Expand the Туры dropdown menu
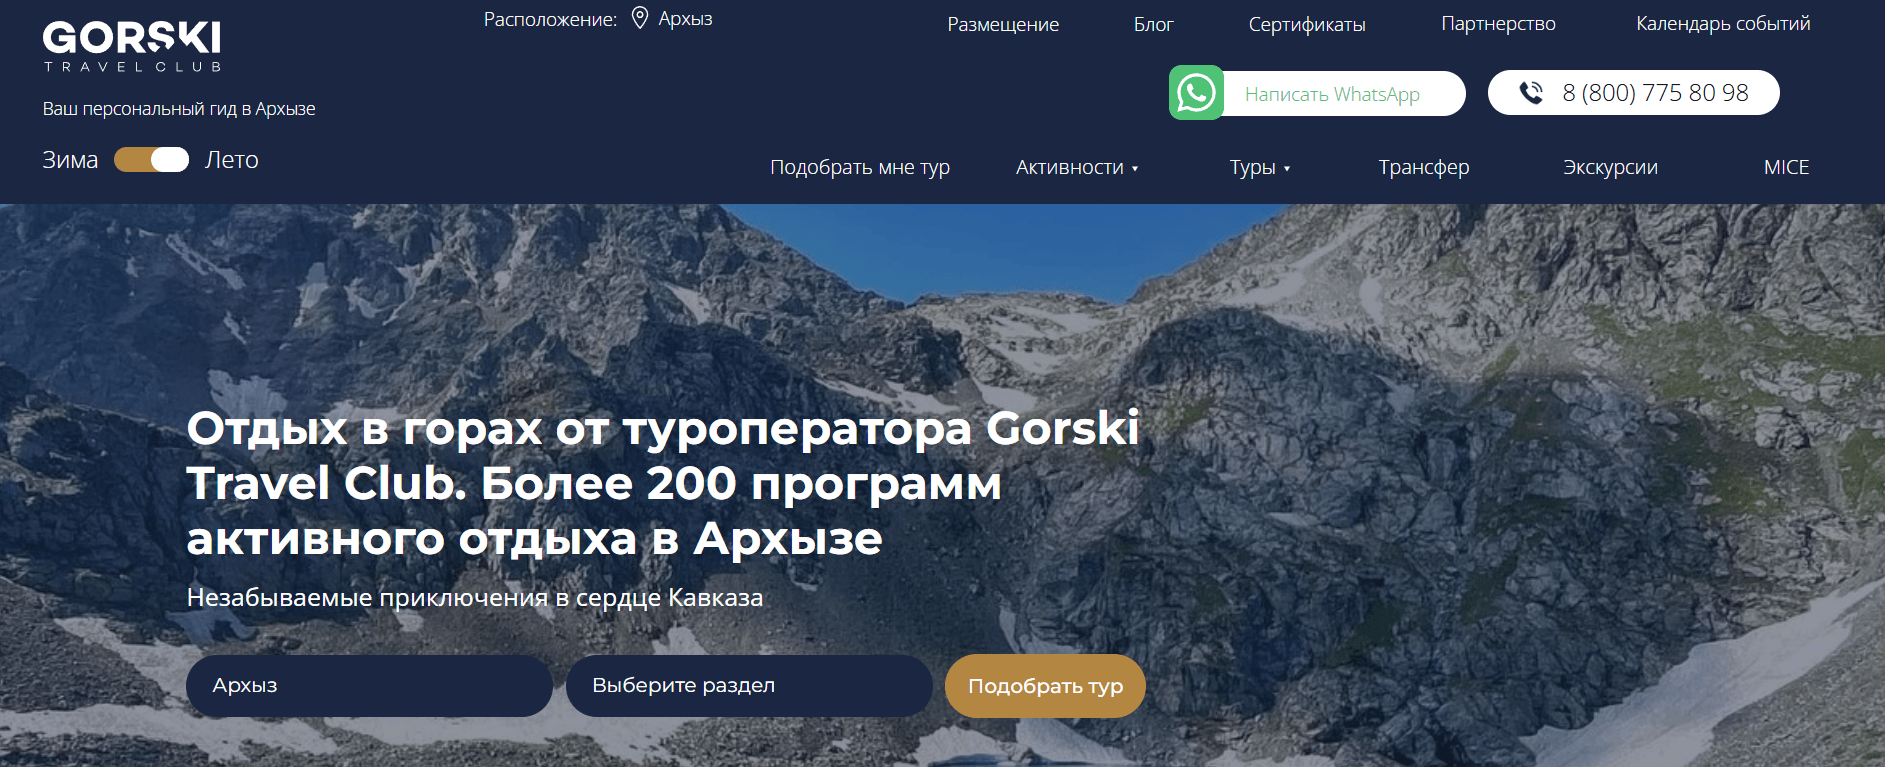1885x767 pixels. [x=1260, y=167]
